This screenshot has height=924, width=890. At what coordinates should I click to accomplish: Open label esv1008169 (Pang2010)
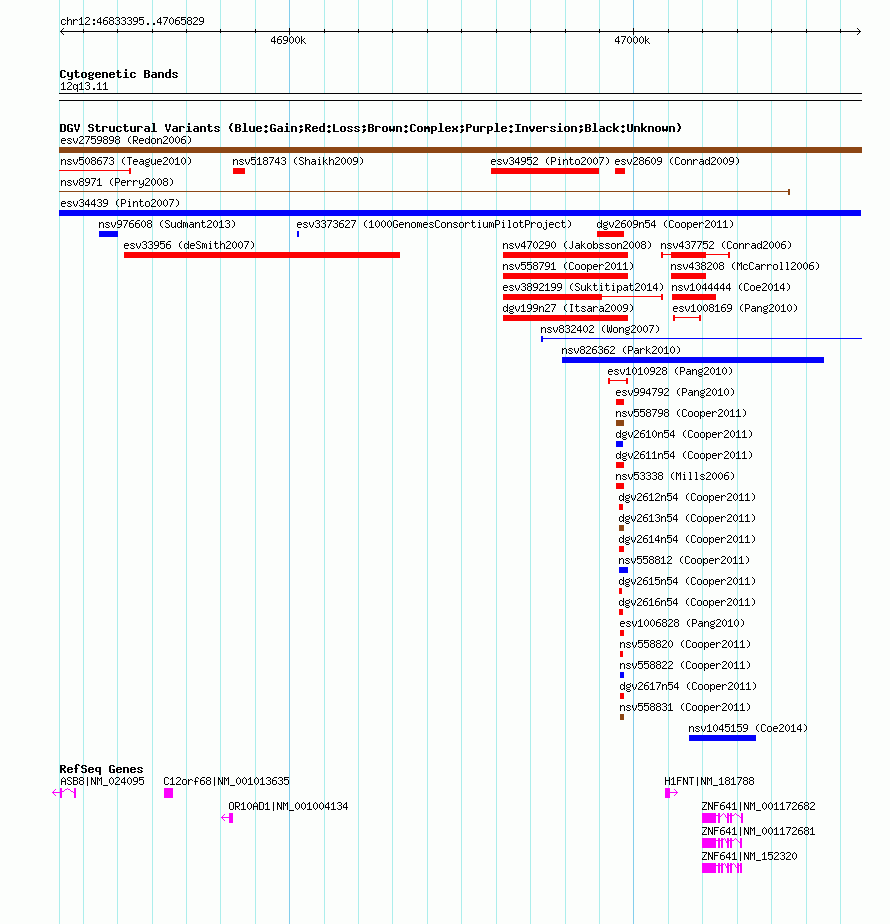pos(734,308)
